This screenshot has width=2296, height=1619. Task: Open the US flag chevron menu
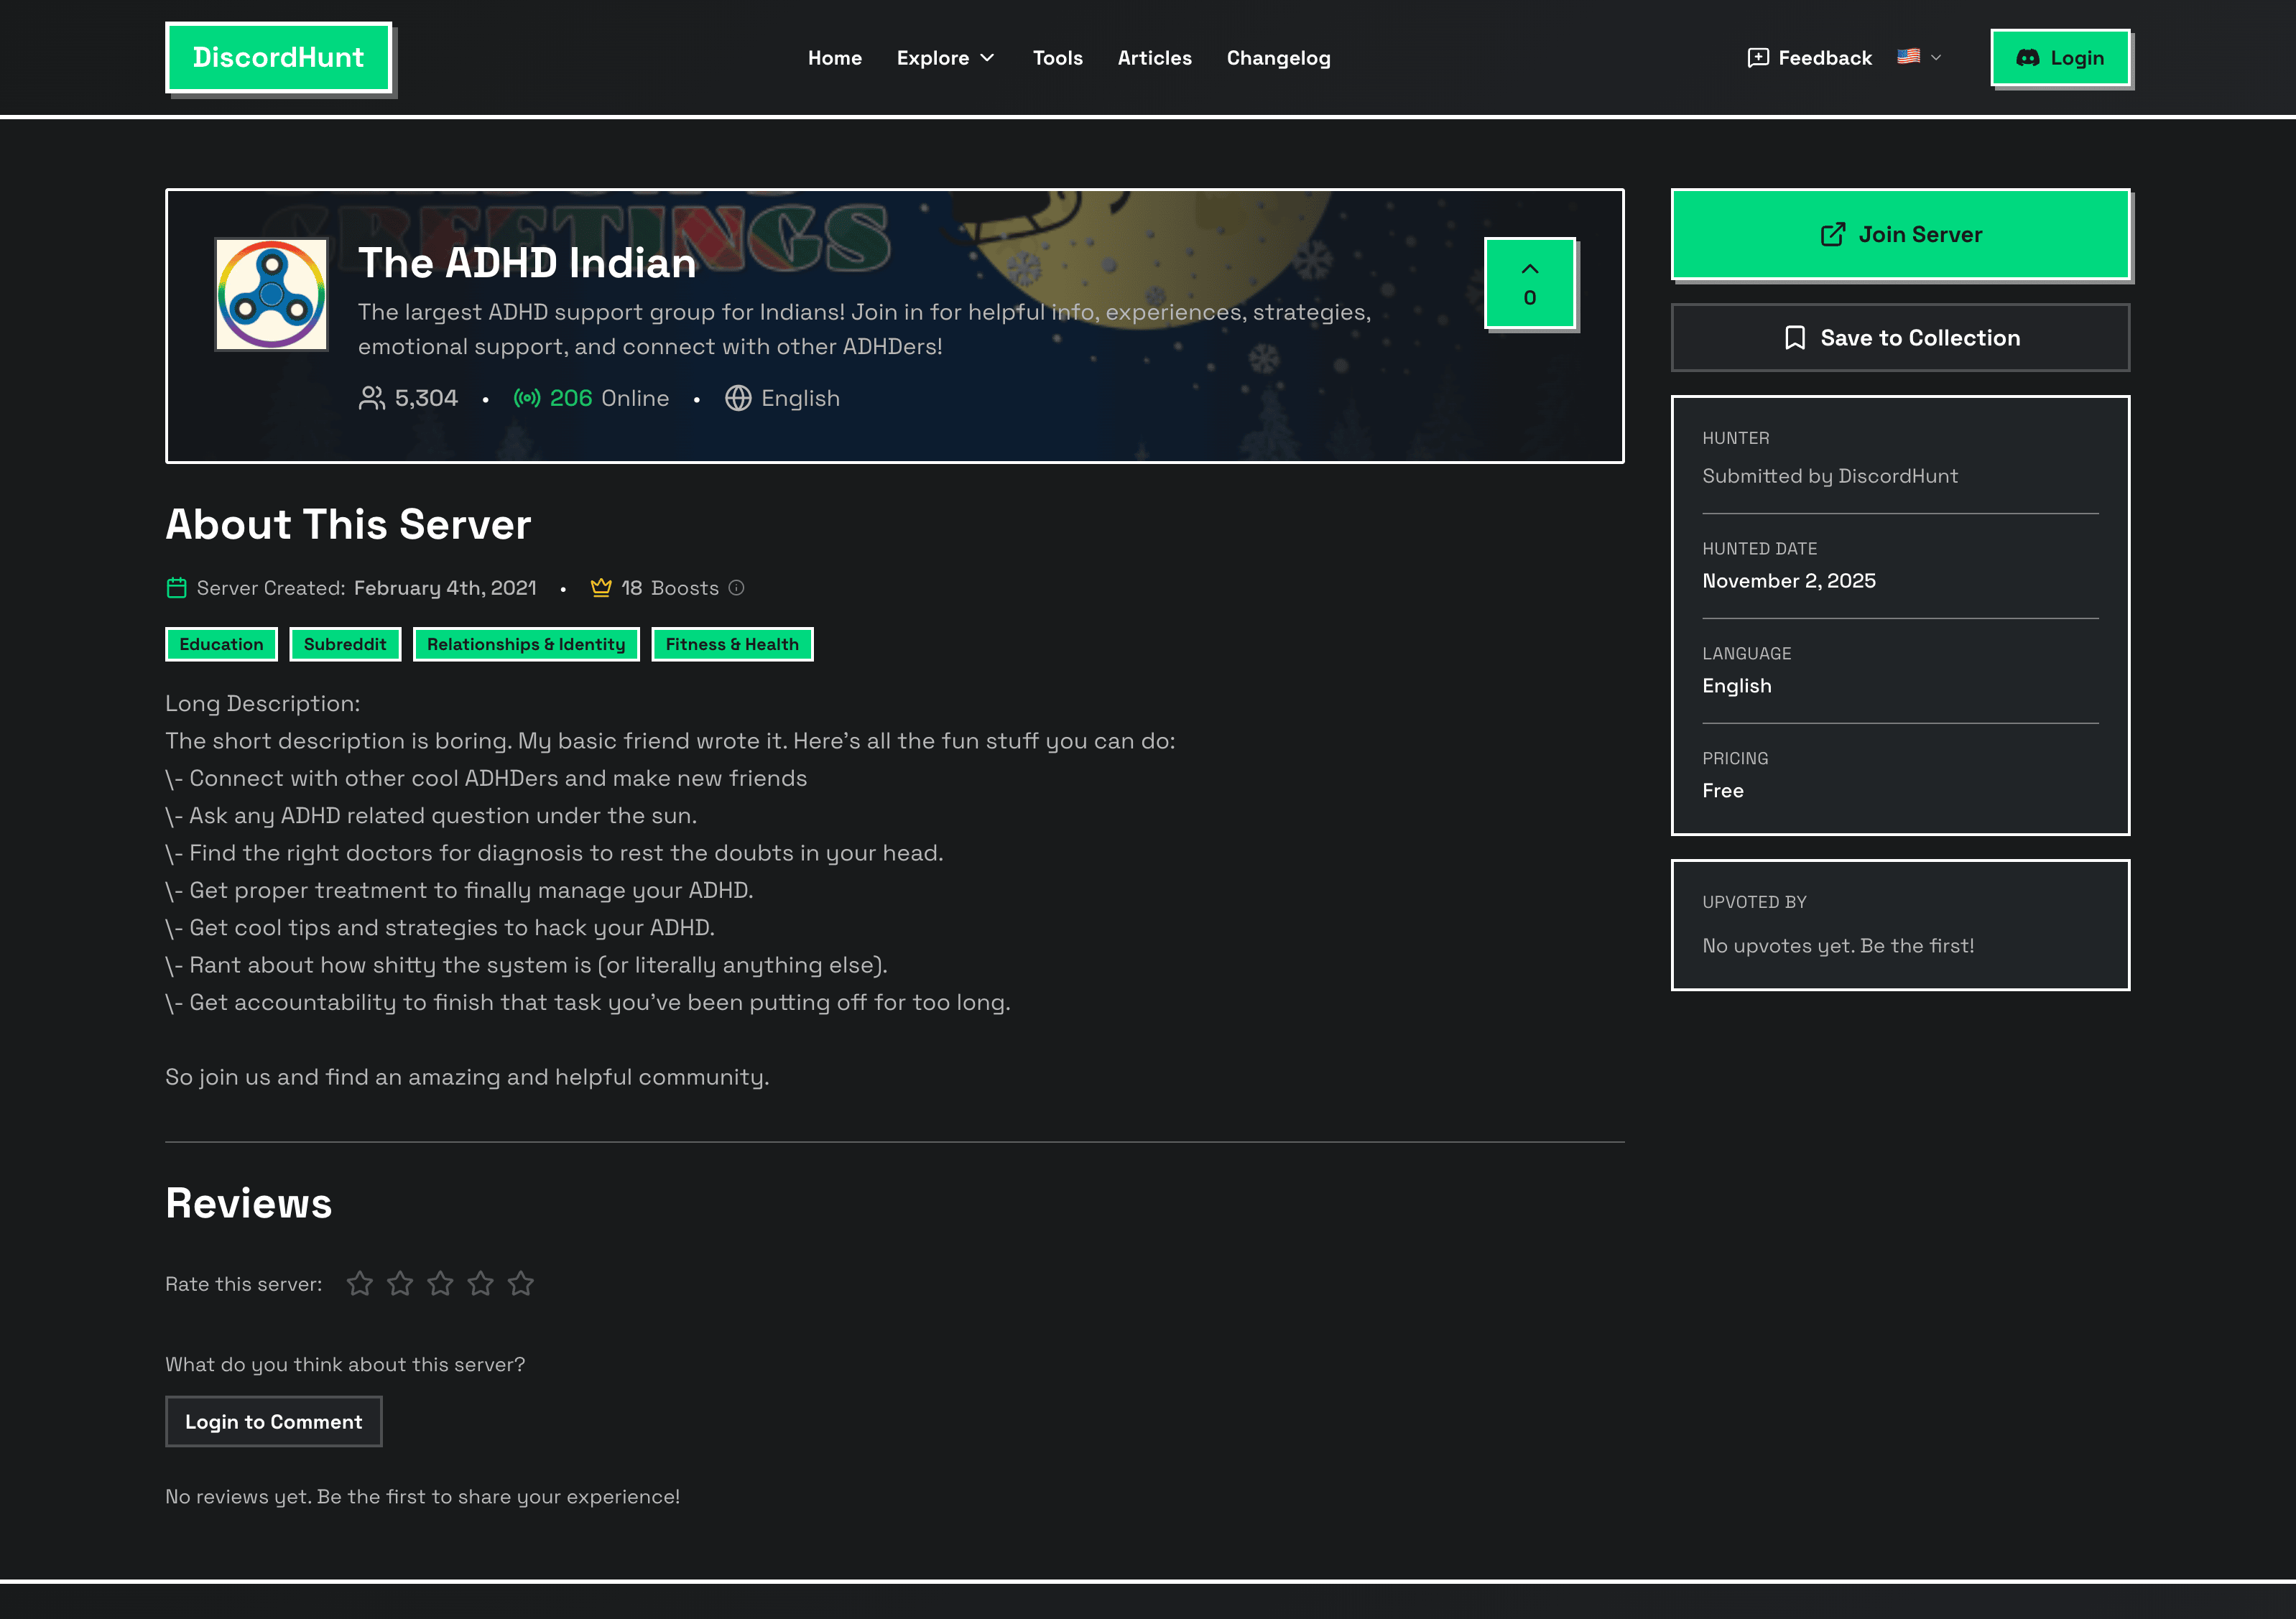coord(1937,57)
